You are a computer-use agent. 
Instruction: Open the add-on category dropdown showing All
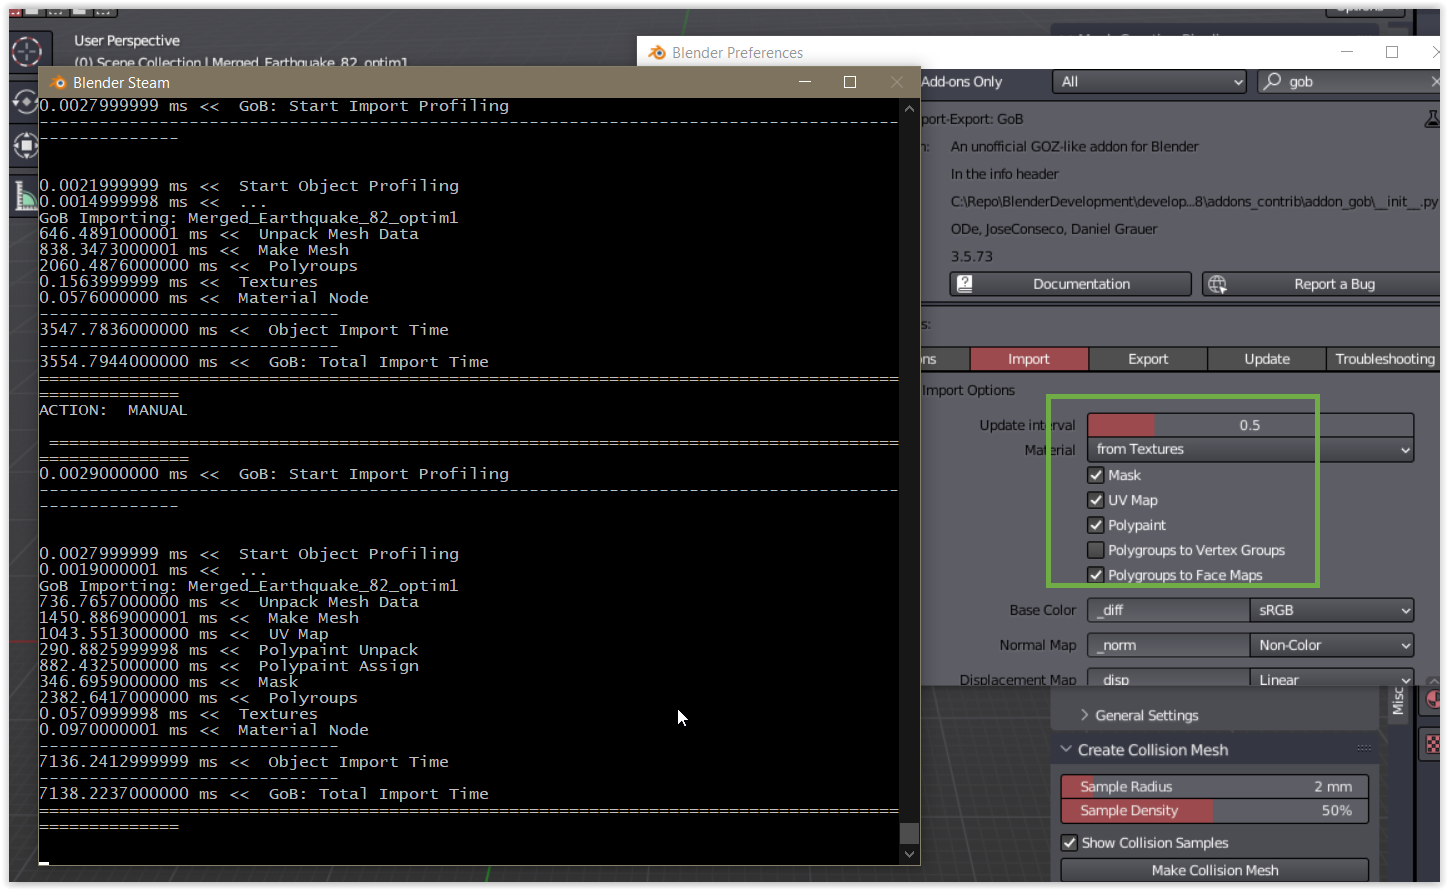(x=1149, y=82)
